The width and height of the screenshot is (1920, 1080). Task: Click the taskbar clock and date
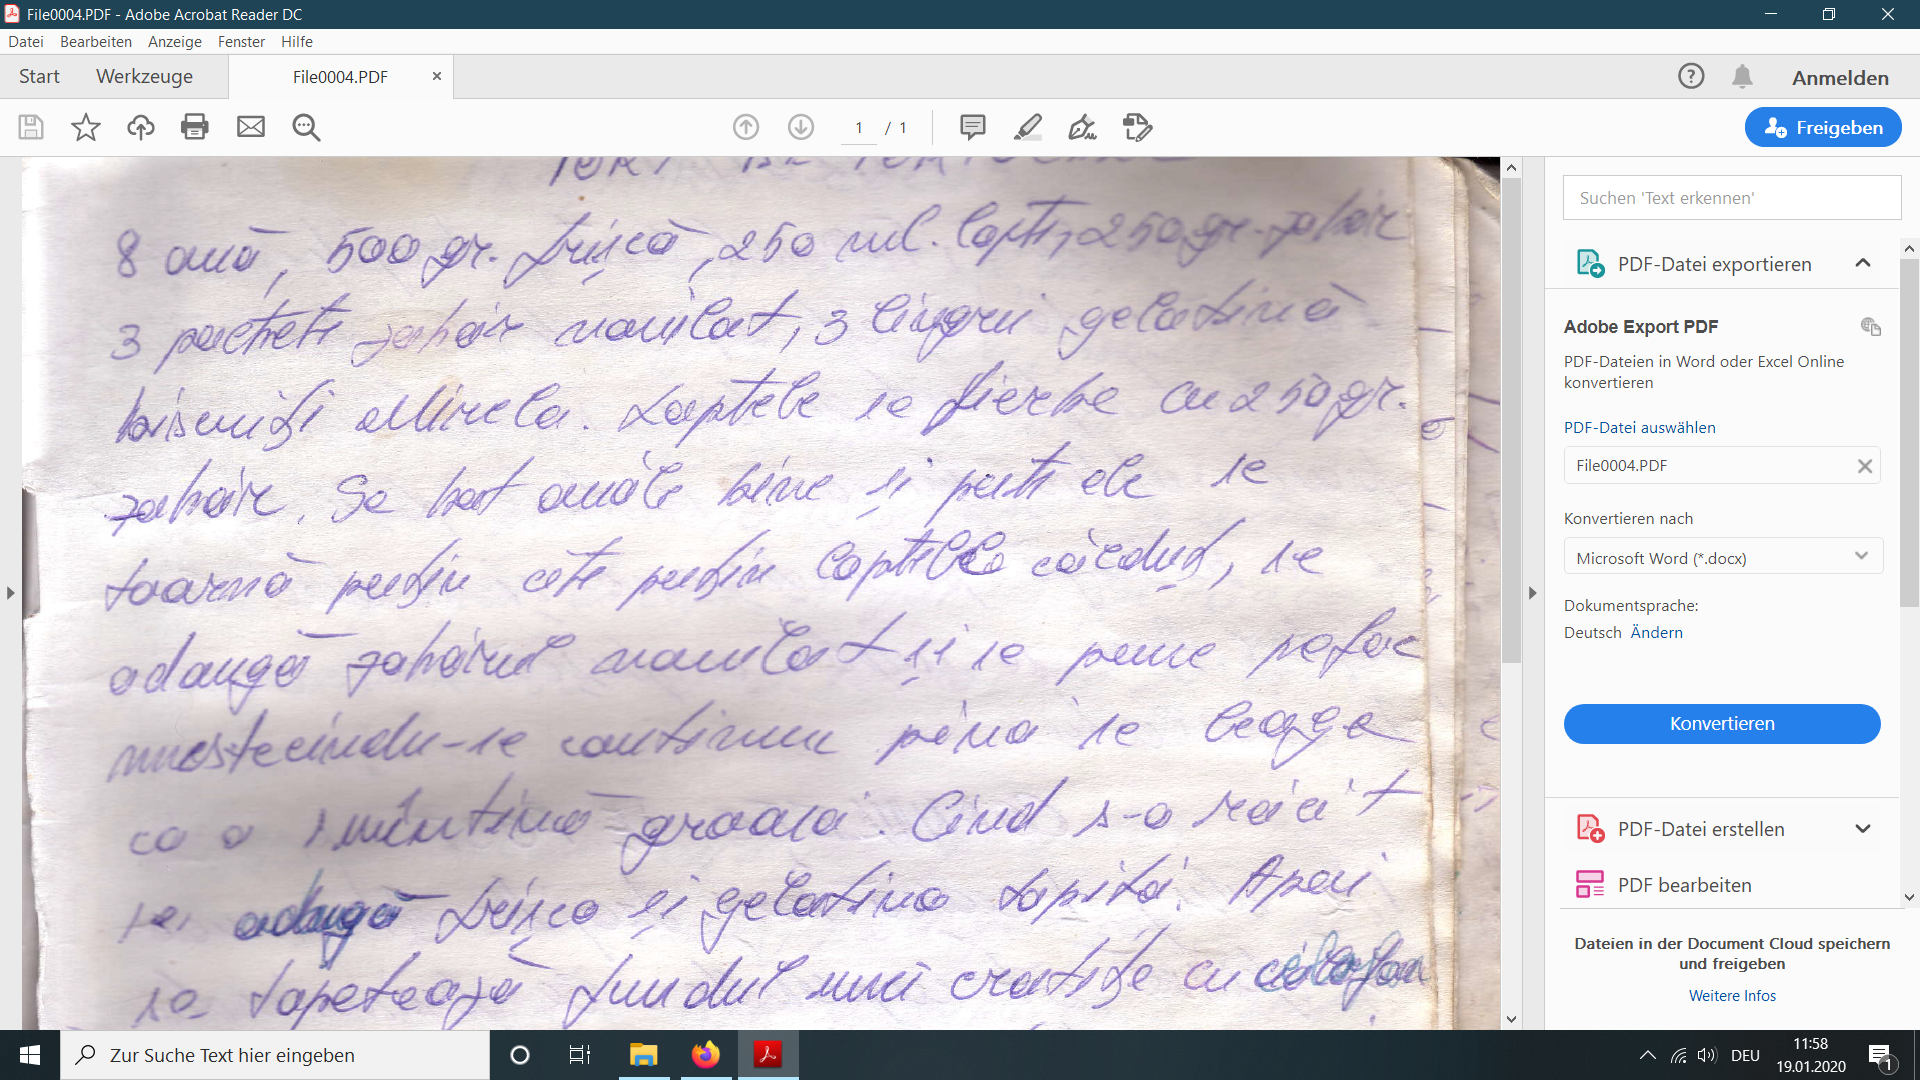tap(1811, 1056)
